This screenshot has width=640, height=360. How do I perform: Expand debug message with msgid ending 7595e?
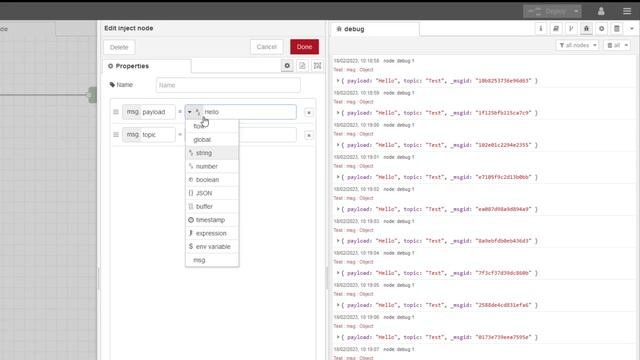[x=338, y=337]
